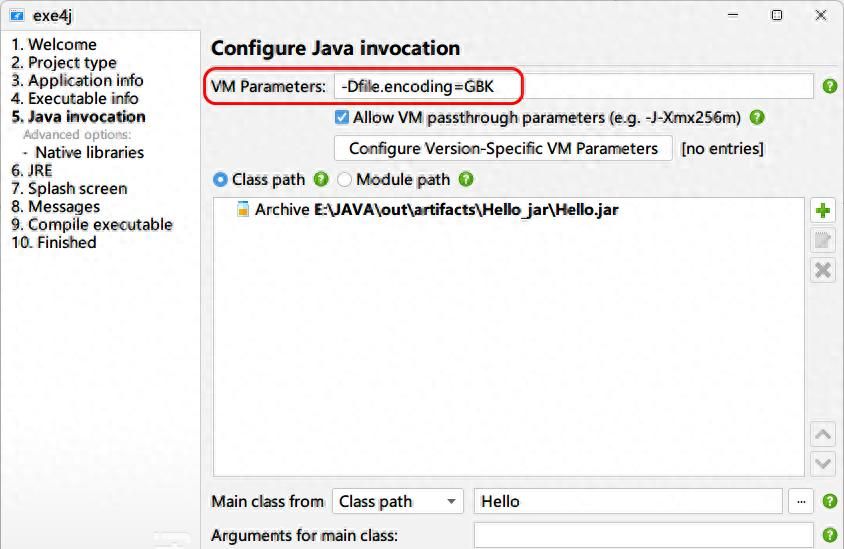Click the green plus add classpath icon
844x549 pixels.
click(823, 211)
